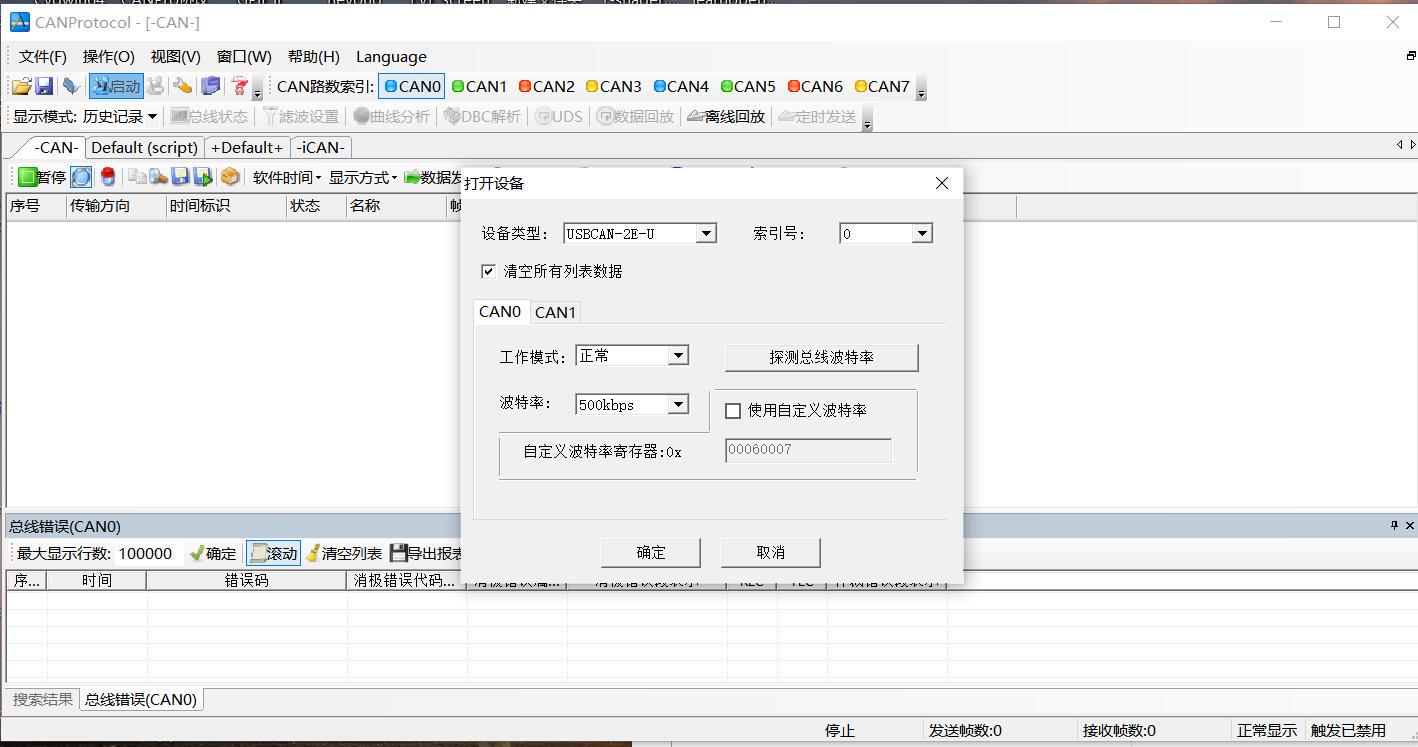
Task: Select CAN2 channel indicator
Action: point(546,87)
